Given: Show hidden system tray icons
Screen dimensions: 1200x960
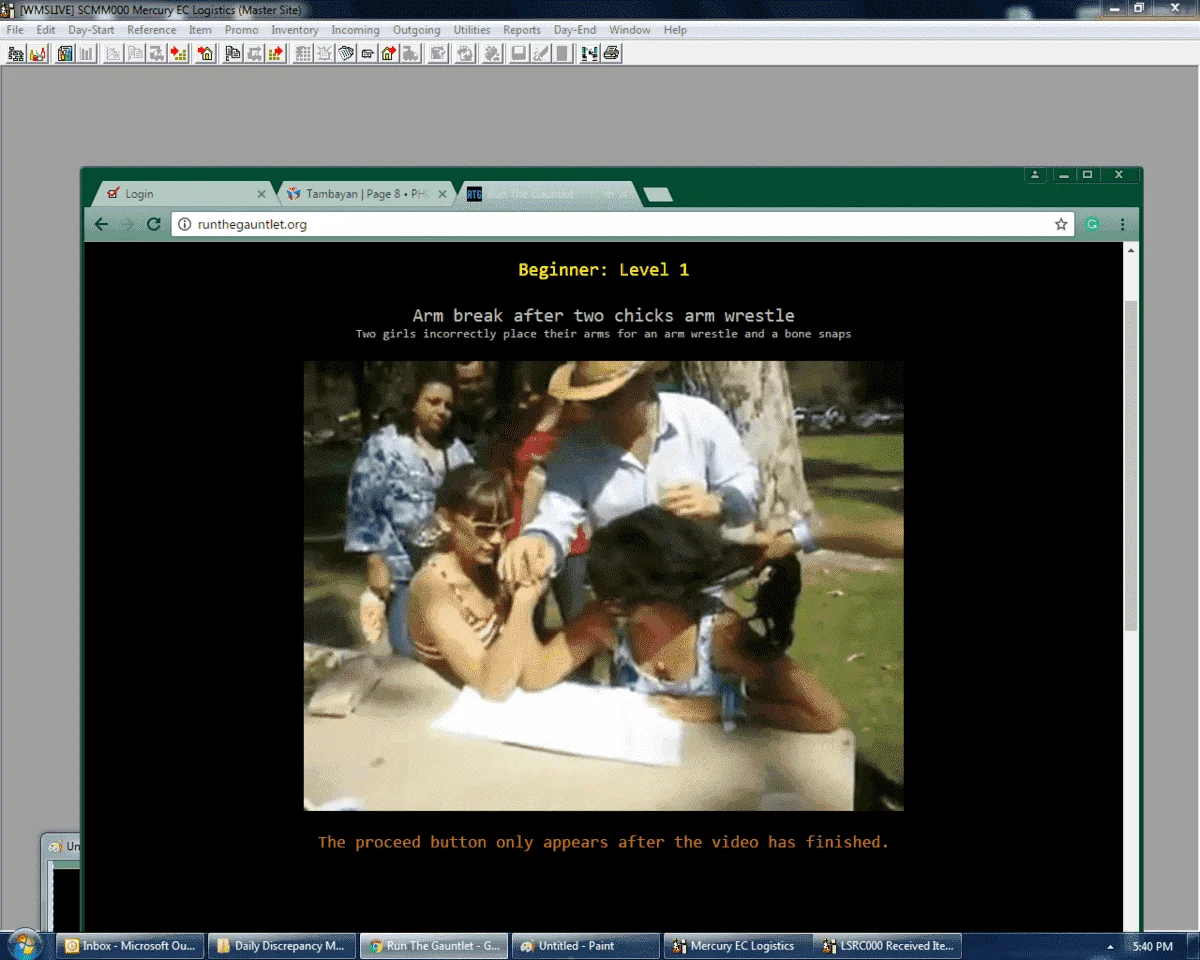Looking at the screenshot, I should pos(1110,946).
